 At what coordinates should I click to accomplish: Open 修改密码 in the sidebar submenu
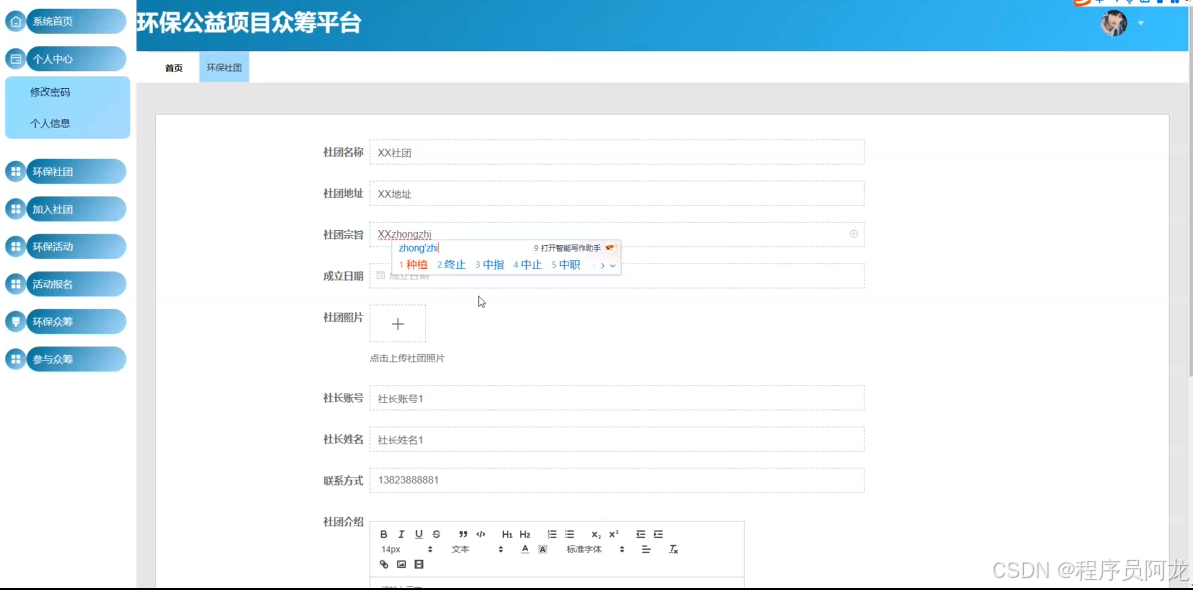pos(50,92)
